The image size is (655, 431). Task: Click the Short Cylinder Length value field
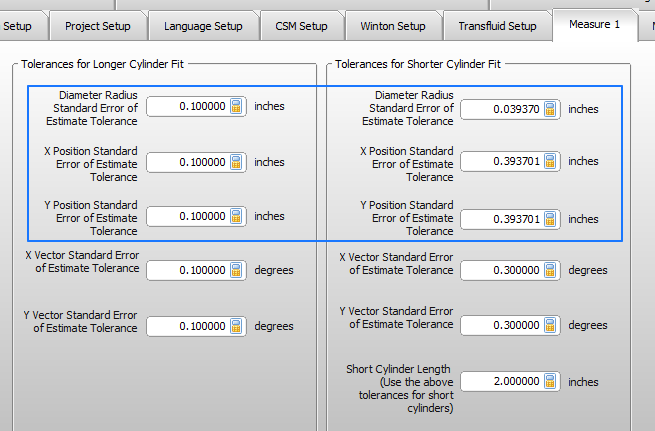502,382
